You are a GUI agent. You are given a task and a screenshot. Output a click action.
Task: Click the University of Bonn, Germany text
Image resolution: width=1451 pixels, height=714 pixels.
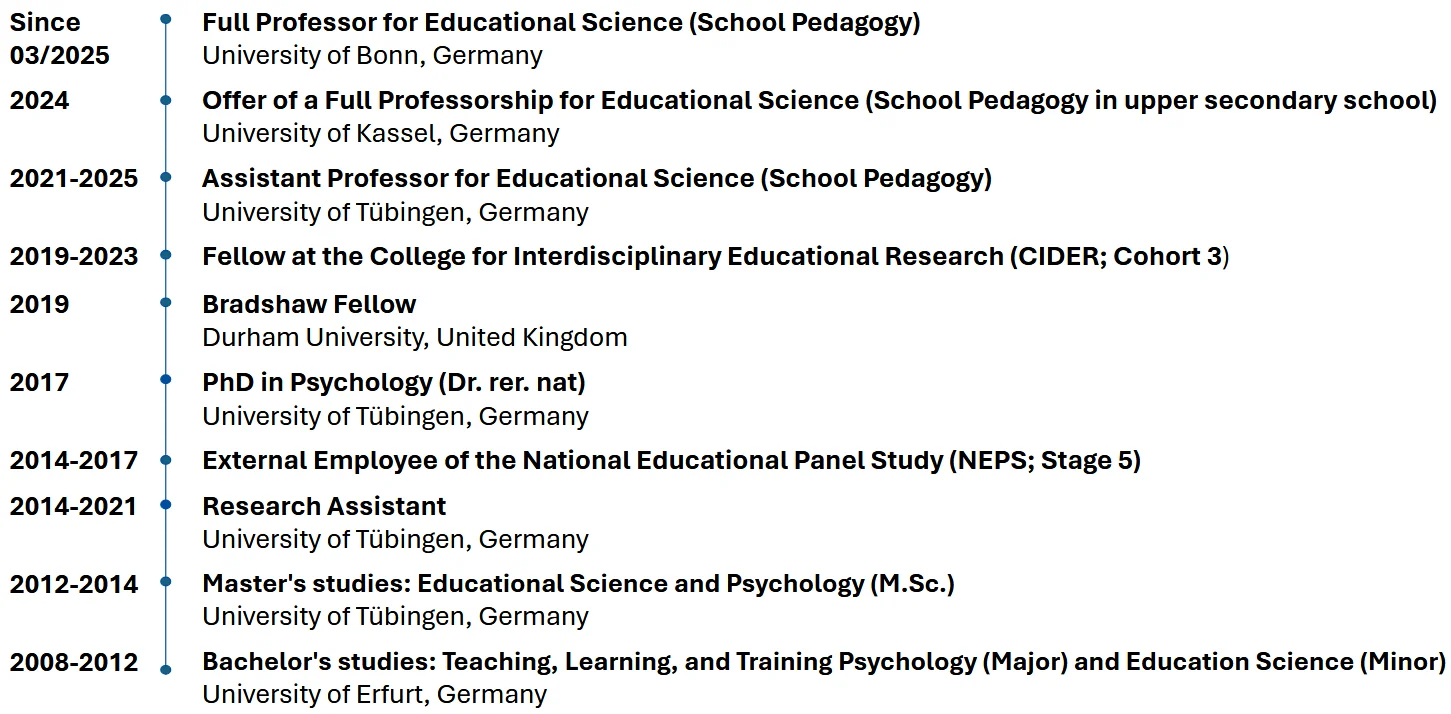372,55
